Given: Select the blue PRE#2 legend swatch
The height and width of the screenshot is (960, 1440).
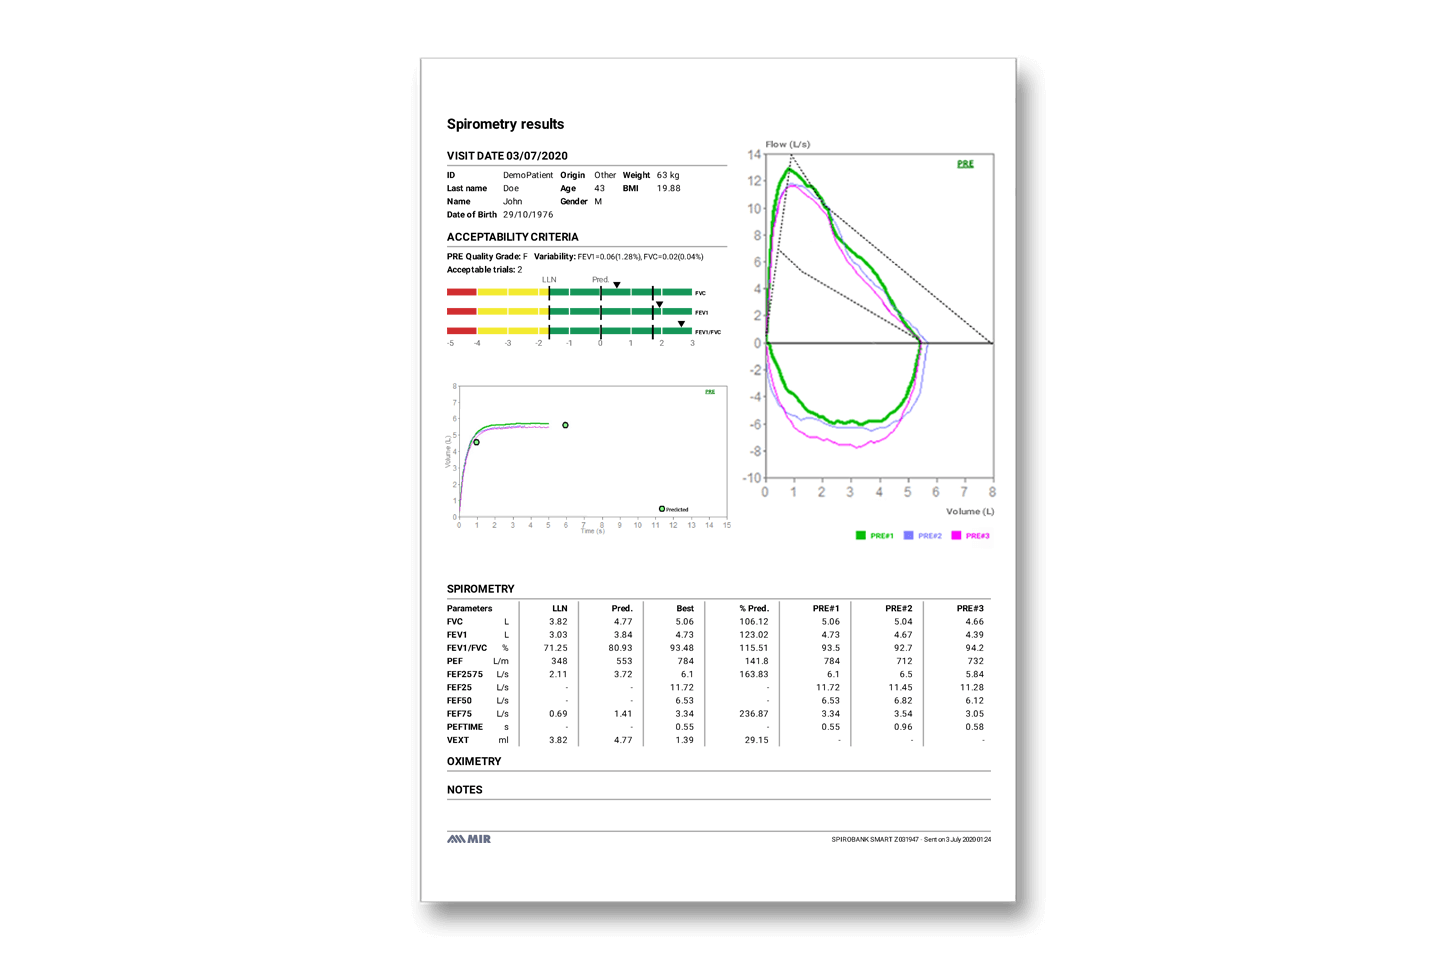Looking at the screenshot, I should click(908, 536).
